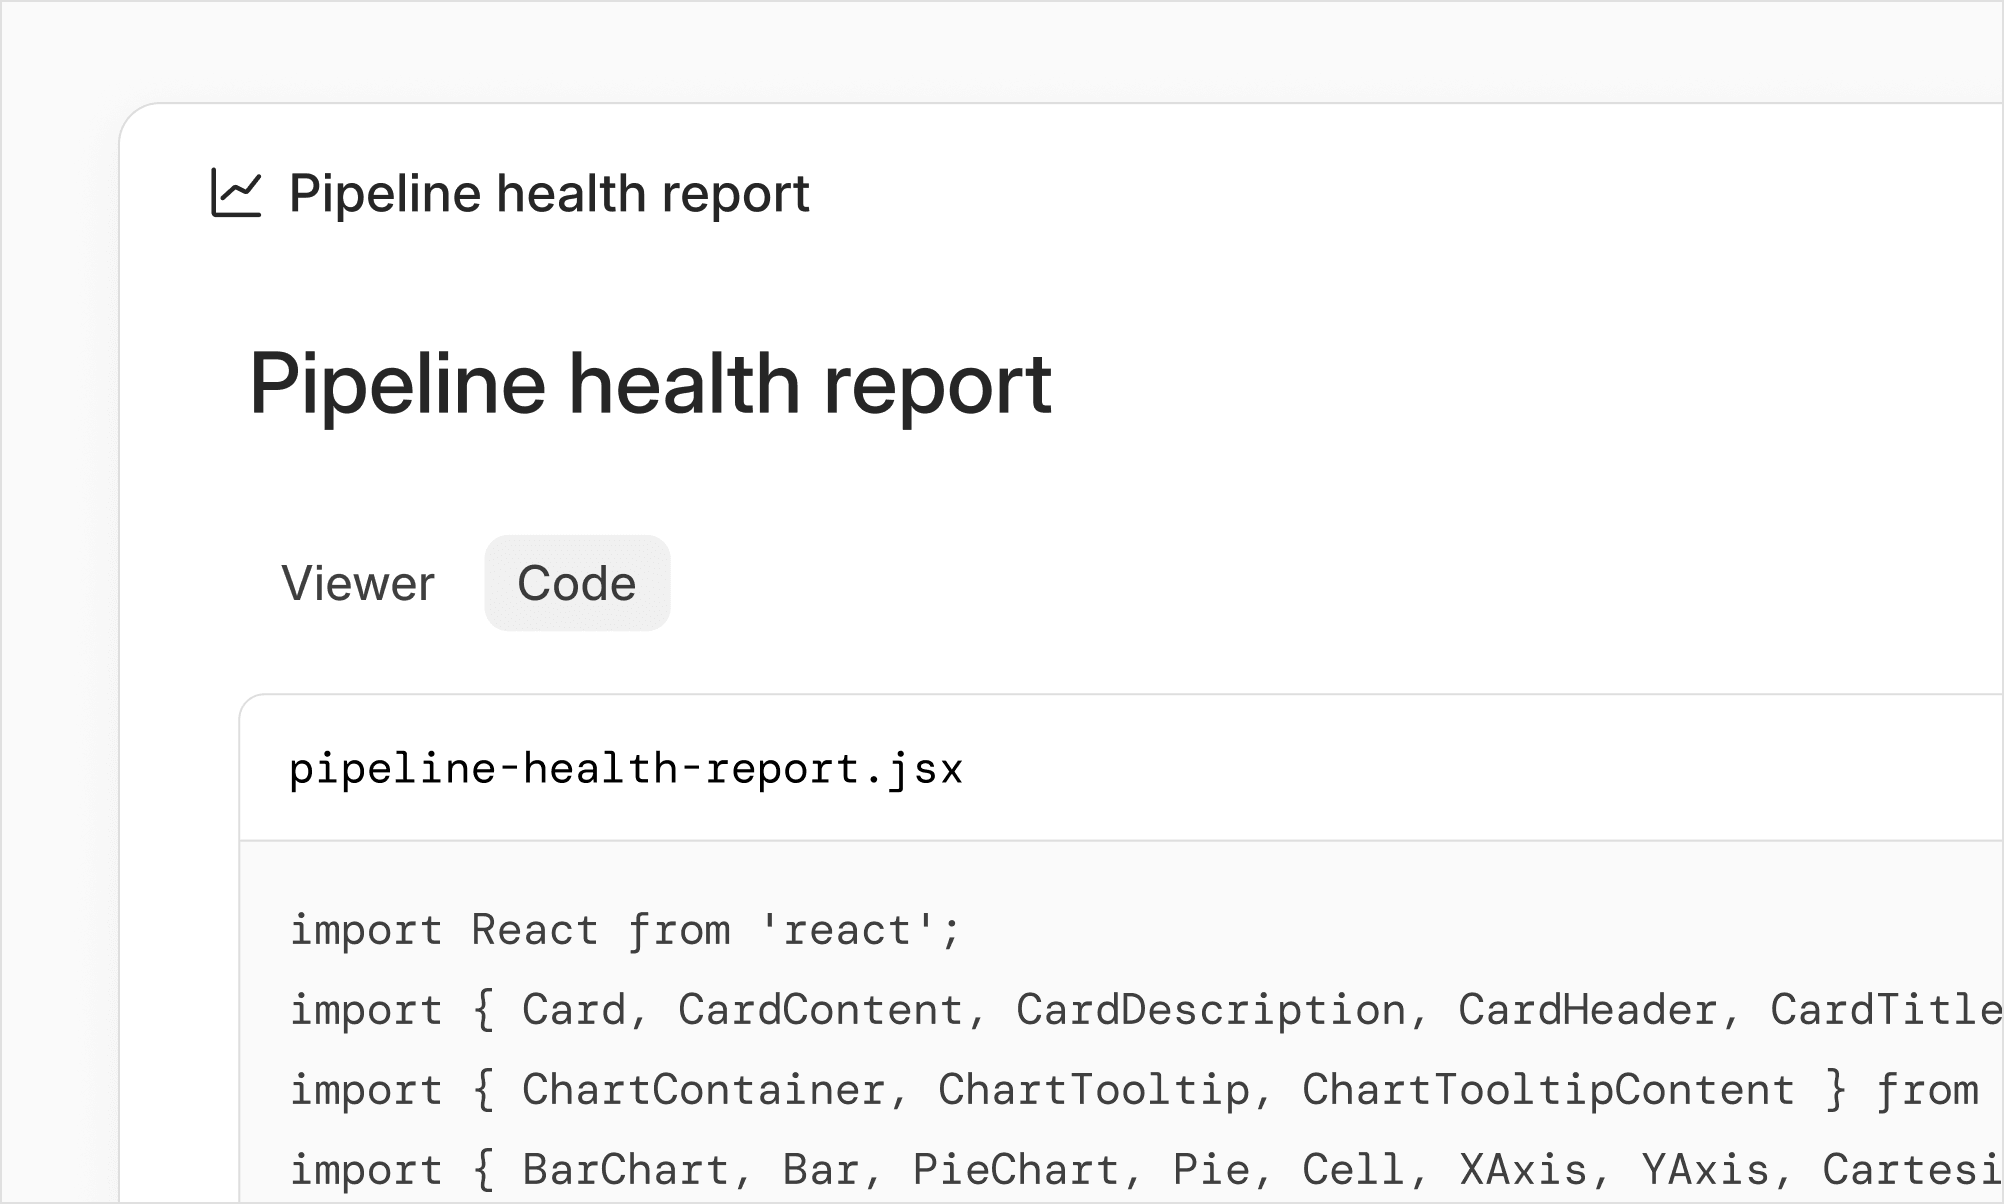Click YAxis in the code
2004x1204 pixels.
(1704, 1170)
